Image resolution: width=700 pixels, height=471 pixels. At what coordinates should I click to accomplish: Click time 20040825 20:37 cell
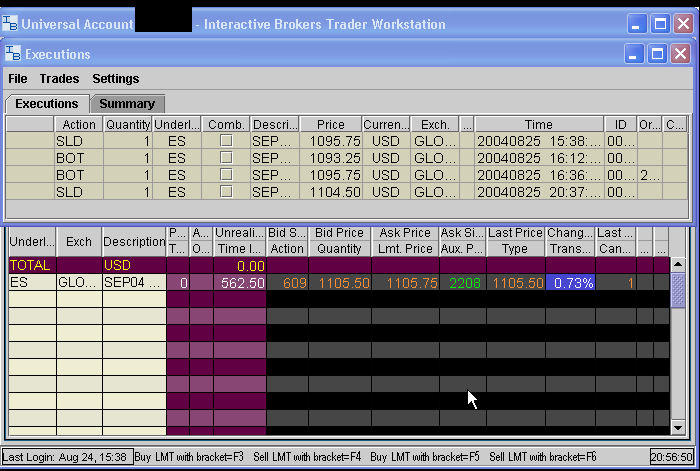[x=539, y=192]
